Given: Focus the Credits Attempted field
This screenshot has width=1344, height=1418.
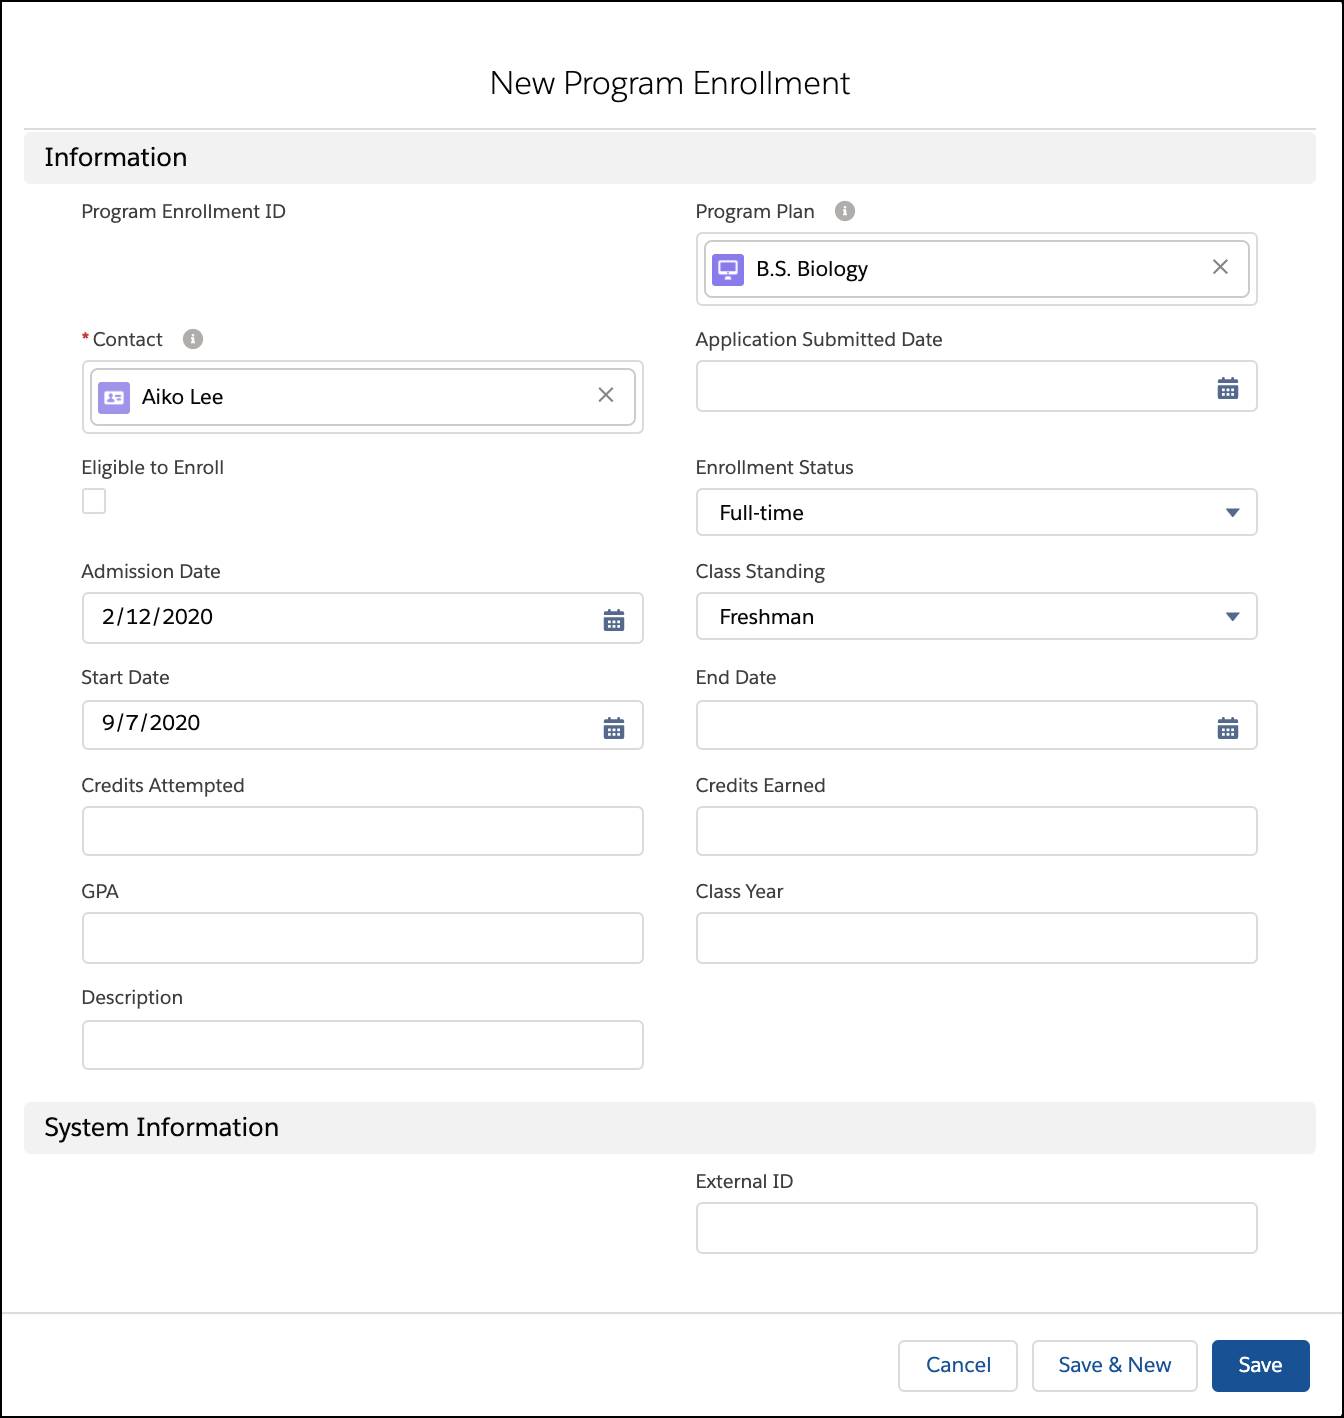Looking at the screenshot, I should click(362, 831).
